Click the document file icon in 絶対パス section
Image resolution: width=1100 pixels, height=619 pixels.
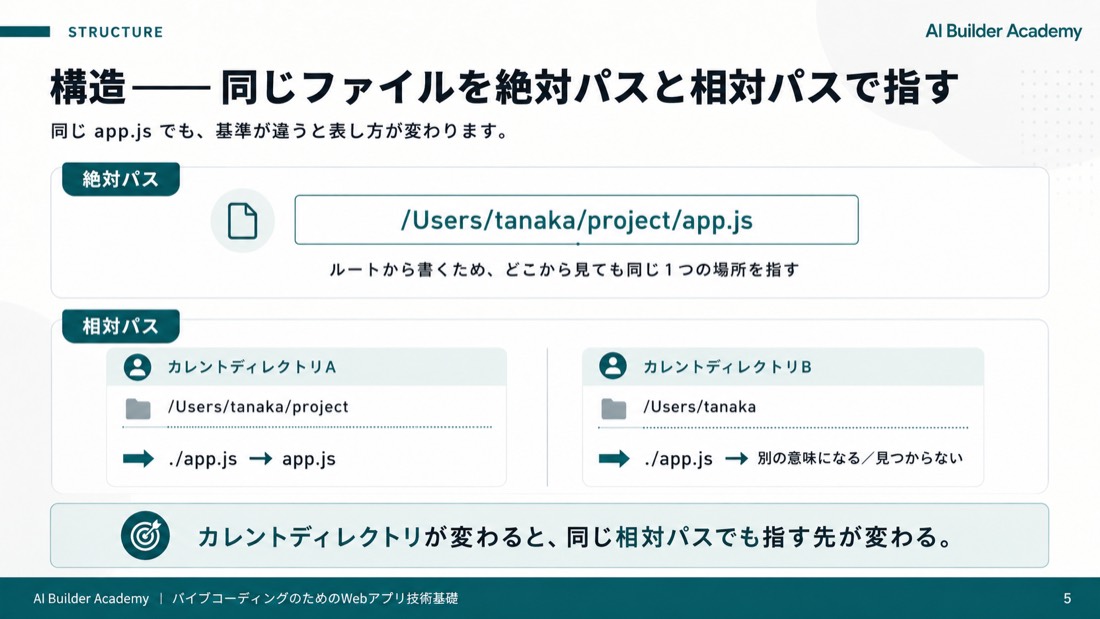click(x=242, y=220)
